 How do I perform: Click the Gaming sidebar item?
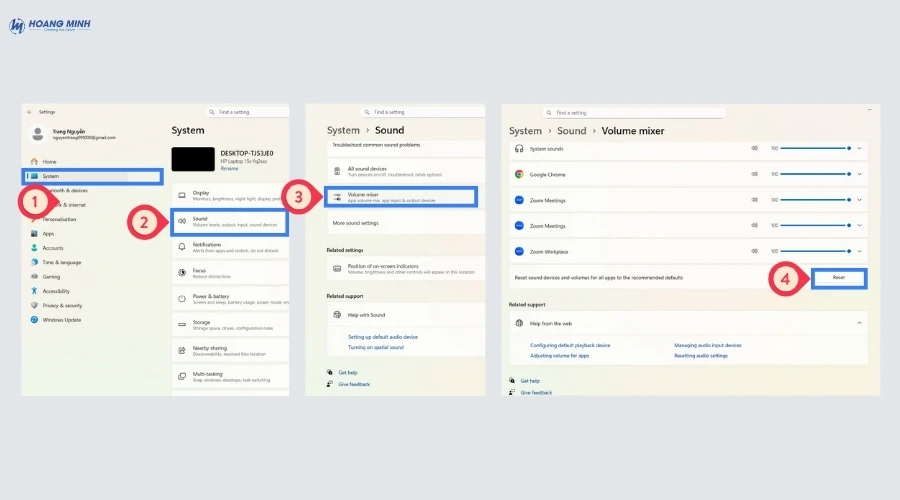tap(51, 277)
